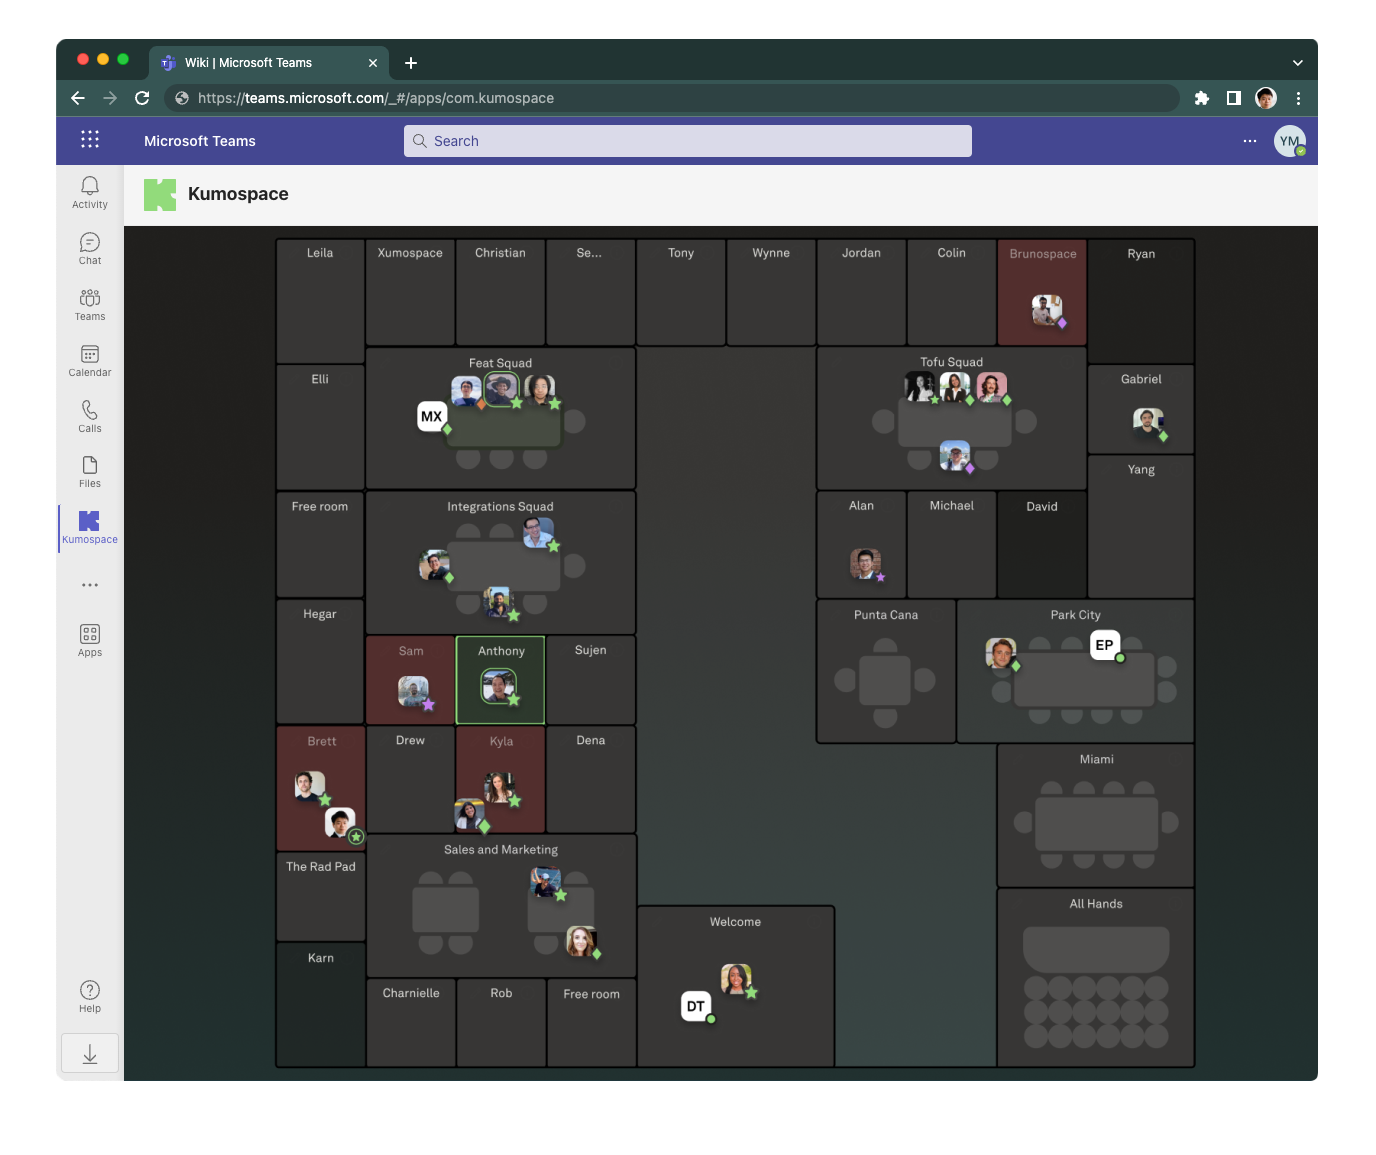Screen dimensions: 1376x1155
Task: Click the download desktop app arrow
Action: 89,1053
